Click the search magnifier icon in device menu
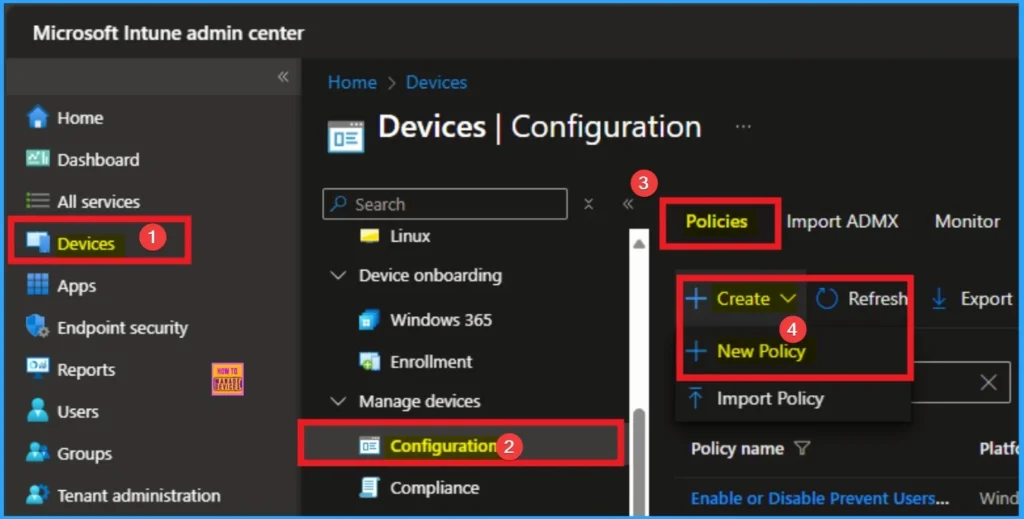1024x519 pixels. point(338,204)
